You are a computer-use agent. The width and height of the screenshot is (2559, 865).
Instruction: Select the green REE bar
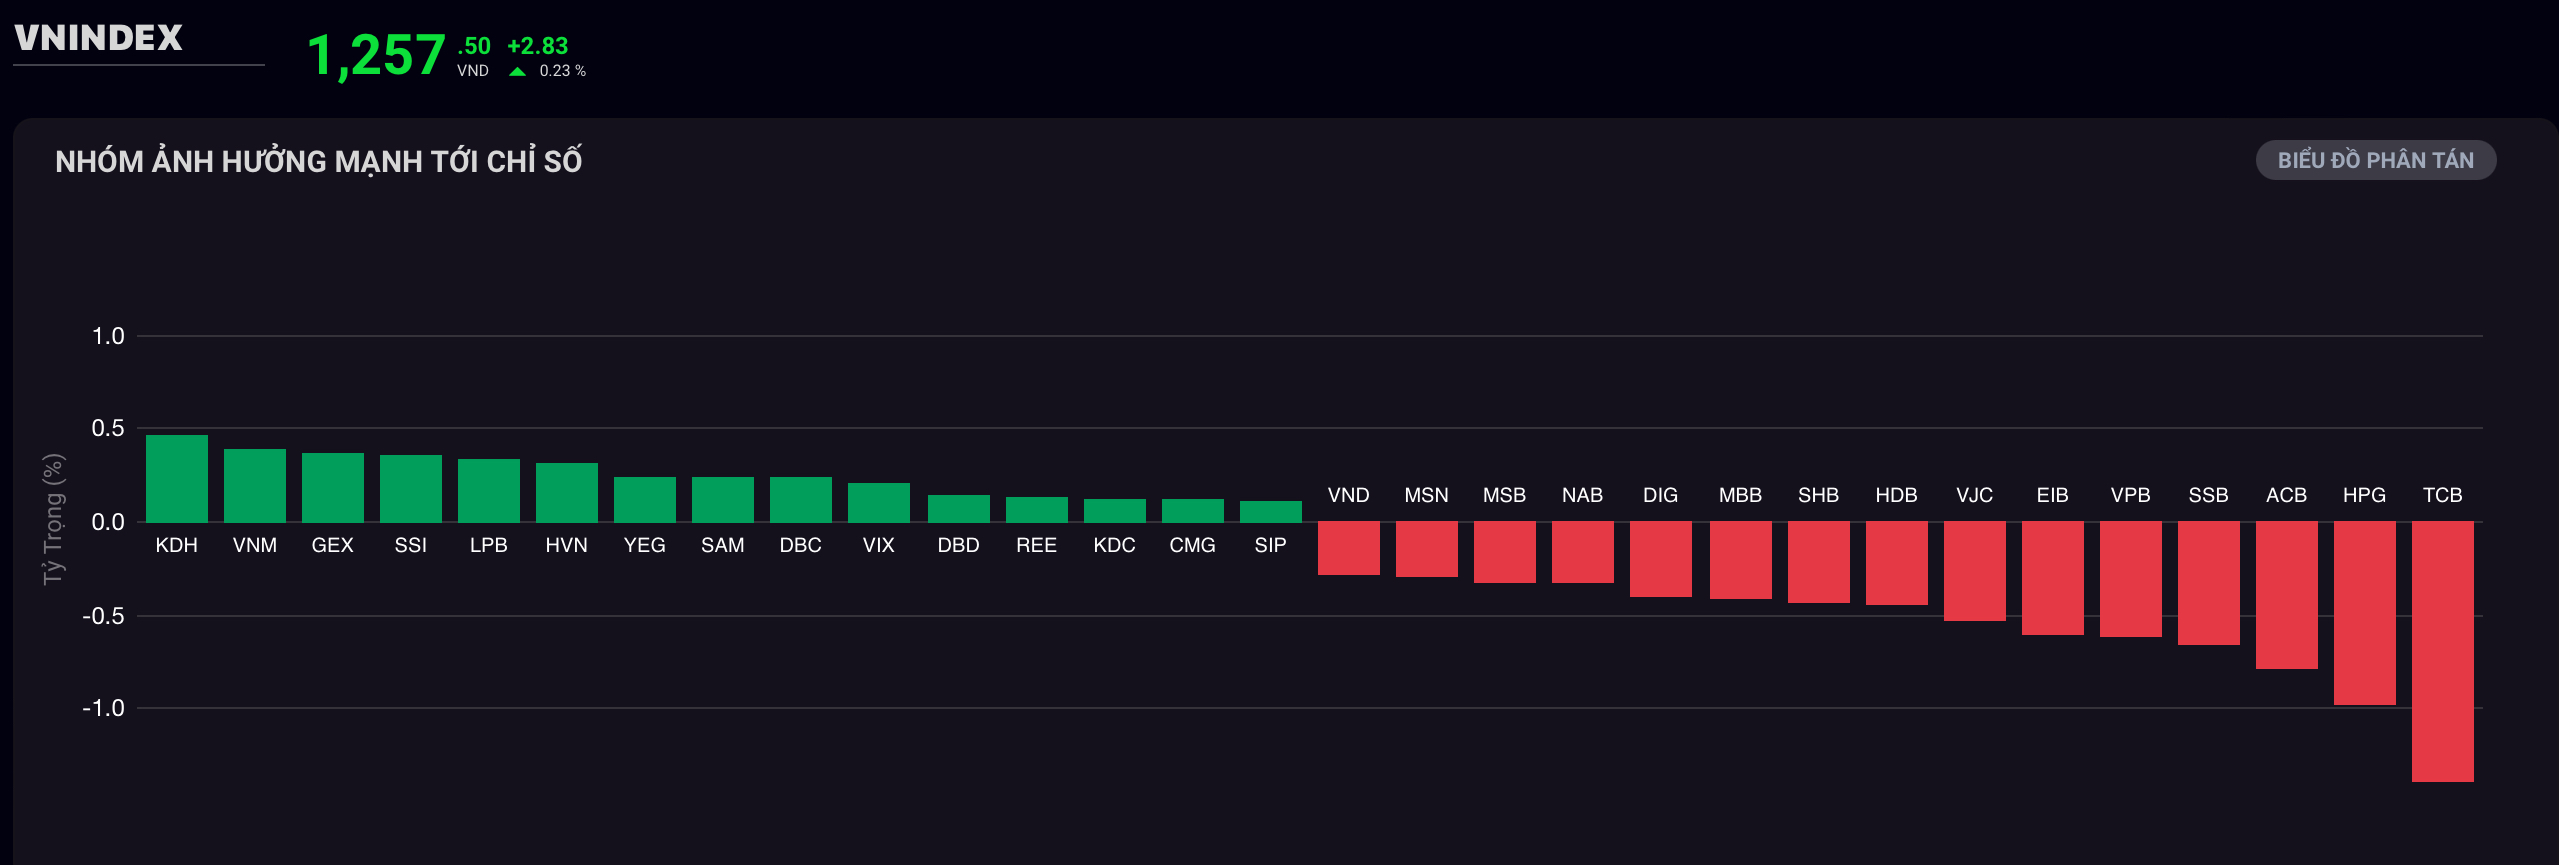pos(1037,509)
